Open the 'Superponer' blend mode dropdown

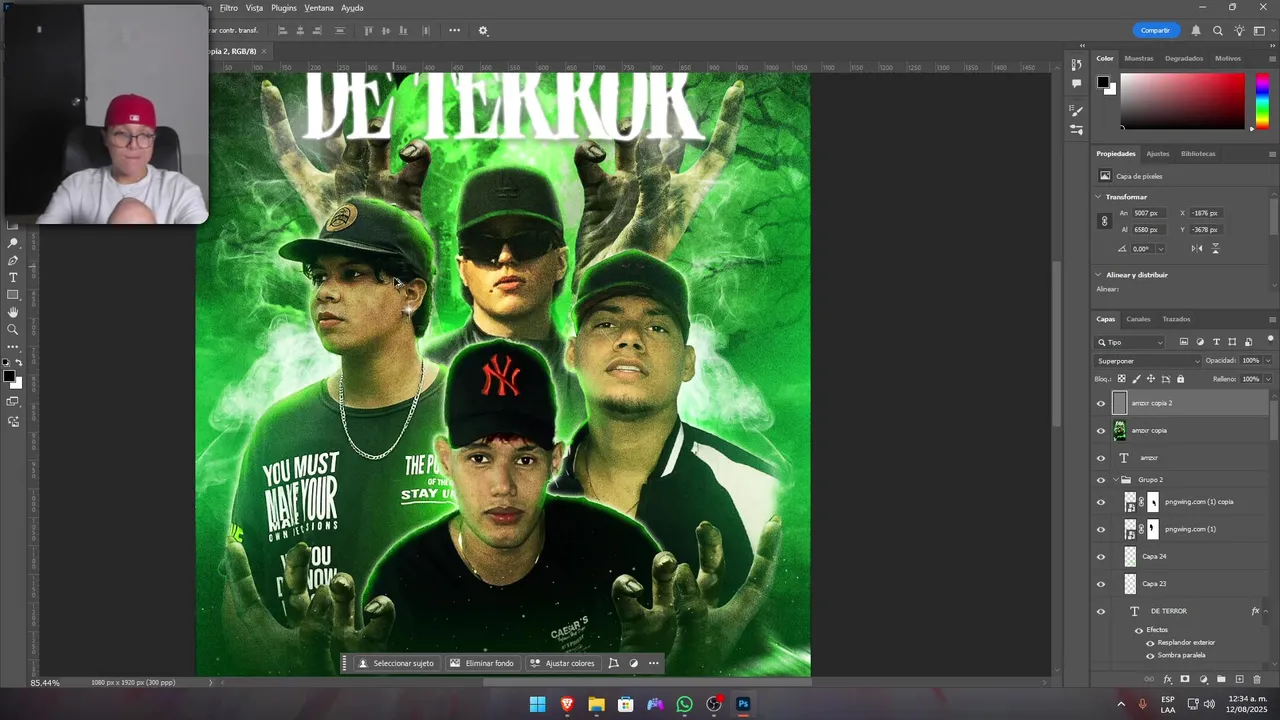(1147, 361)
